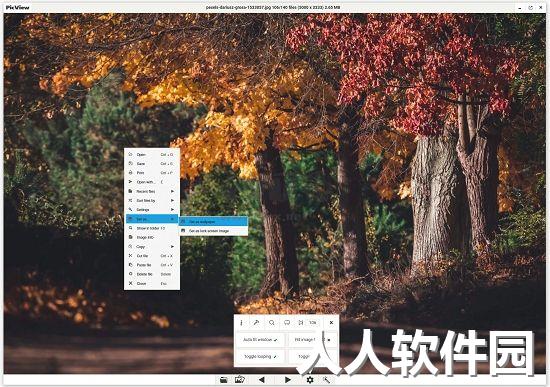Click the speech bubble icon in the popup

(x=287, y=322)
